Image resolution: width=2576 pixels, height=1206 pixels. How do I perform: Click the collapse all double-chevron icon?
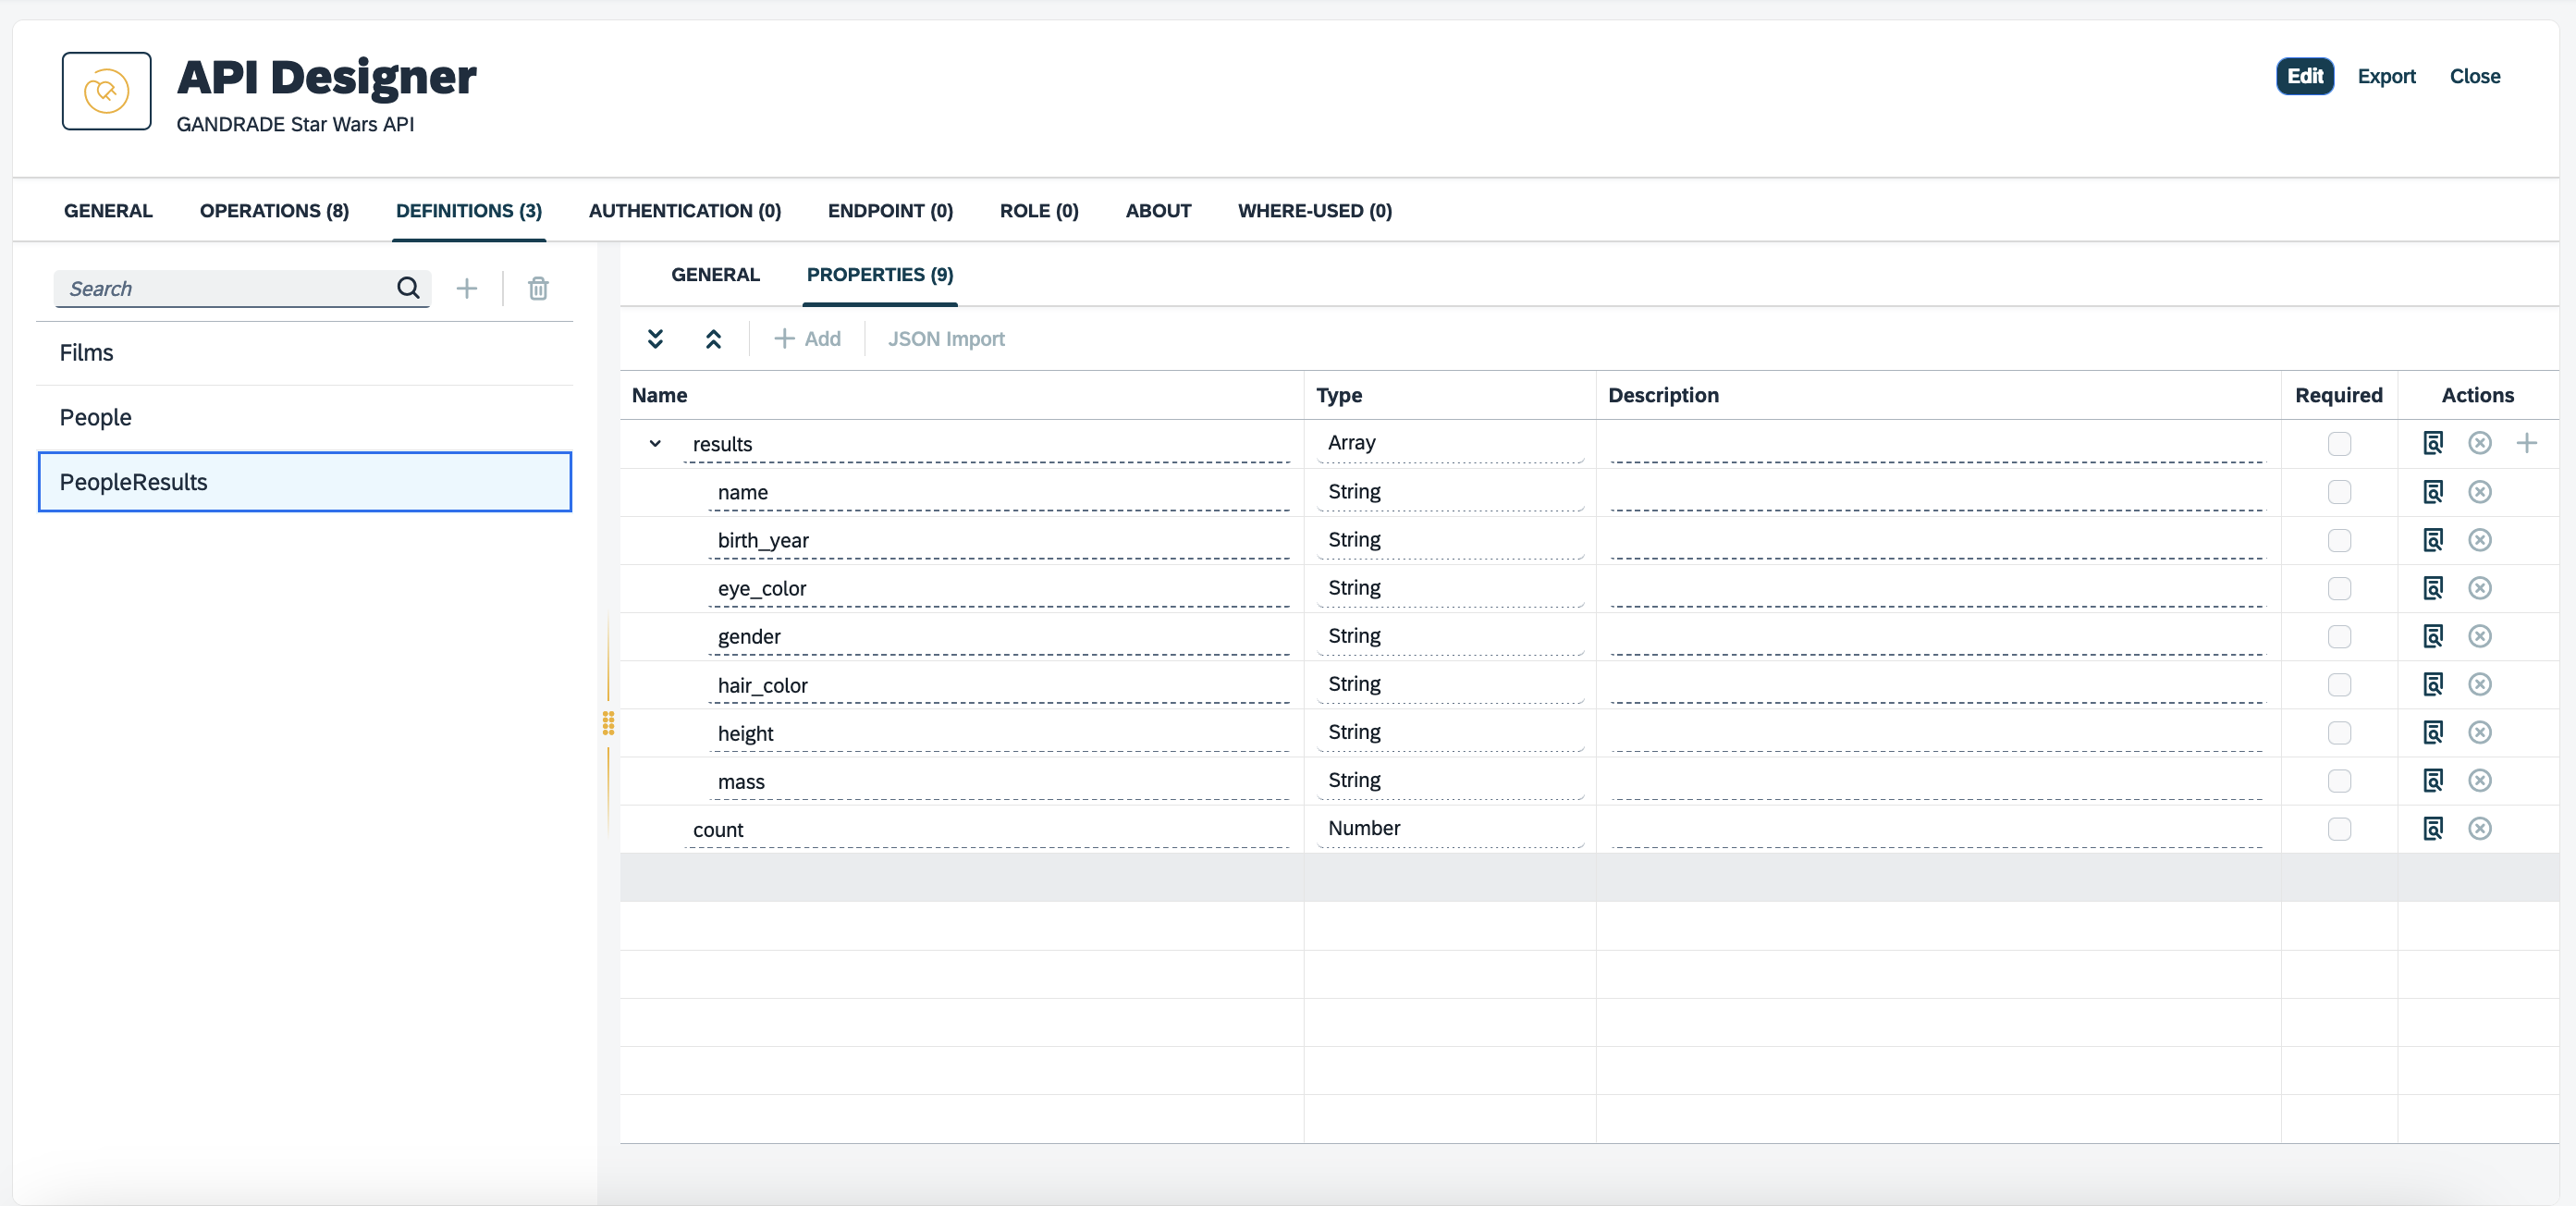pos(713,339)
